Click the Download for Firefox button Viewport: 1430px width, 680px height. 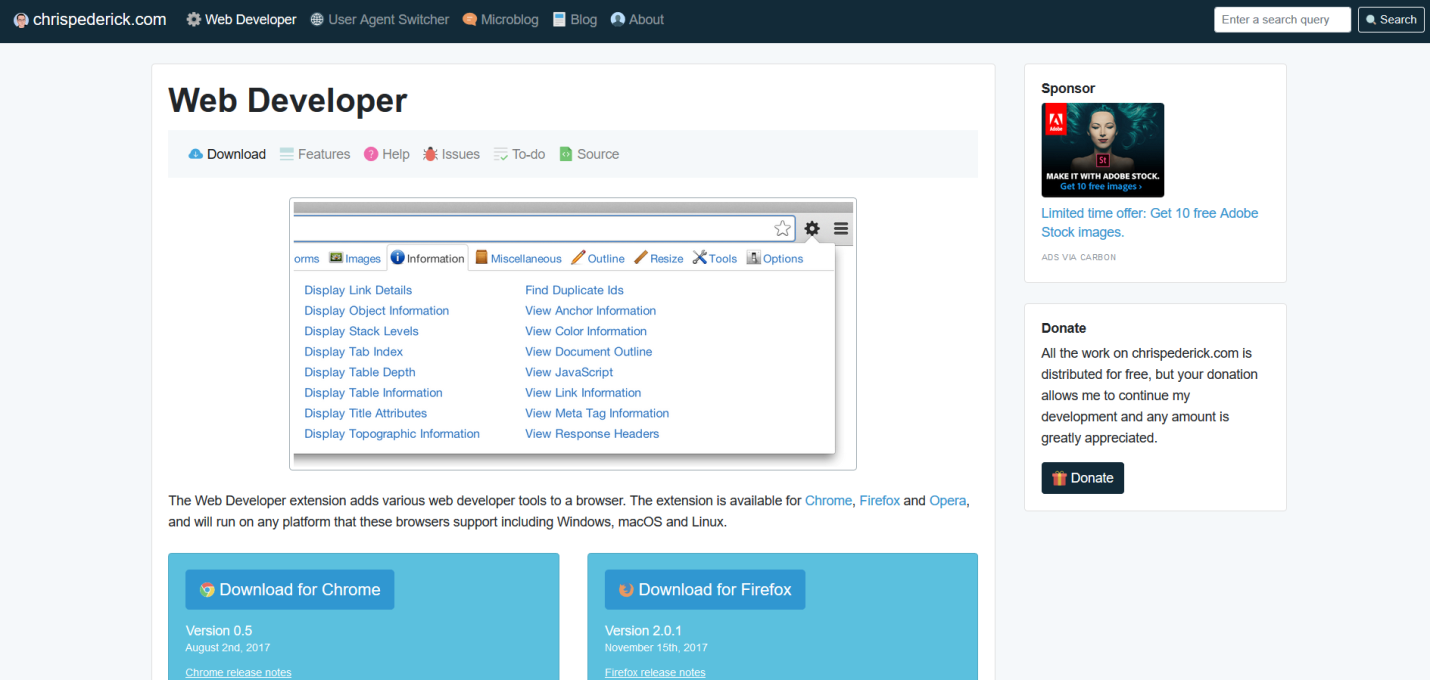[704, 589]
